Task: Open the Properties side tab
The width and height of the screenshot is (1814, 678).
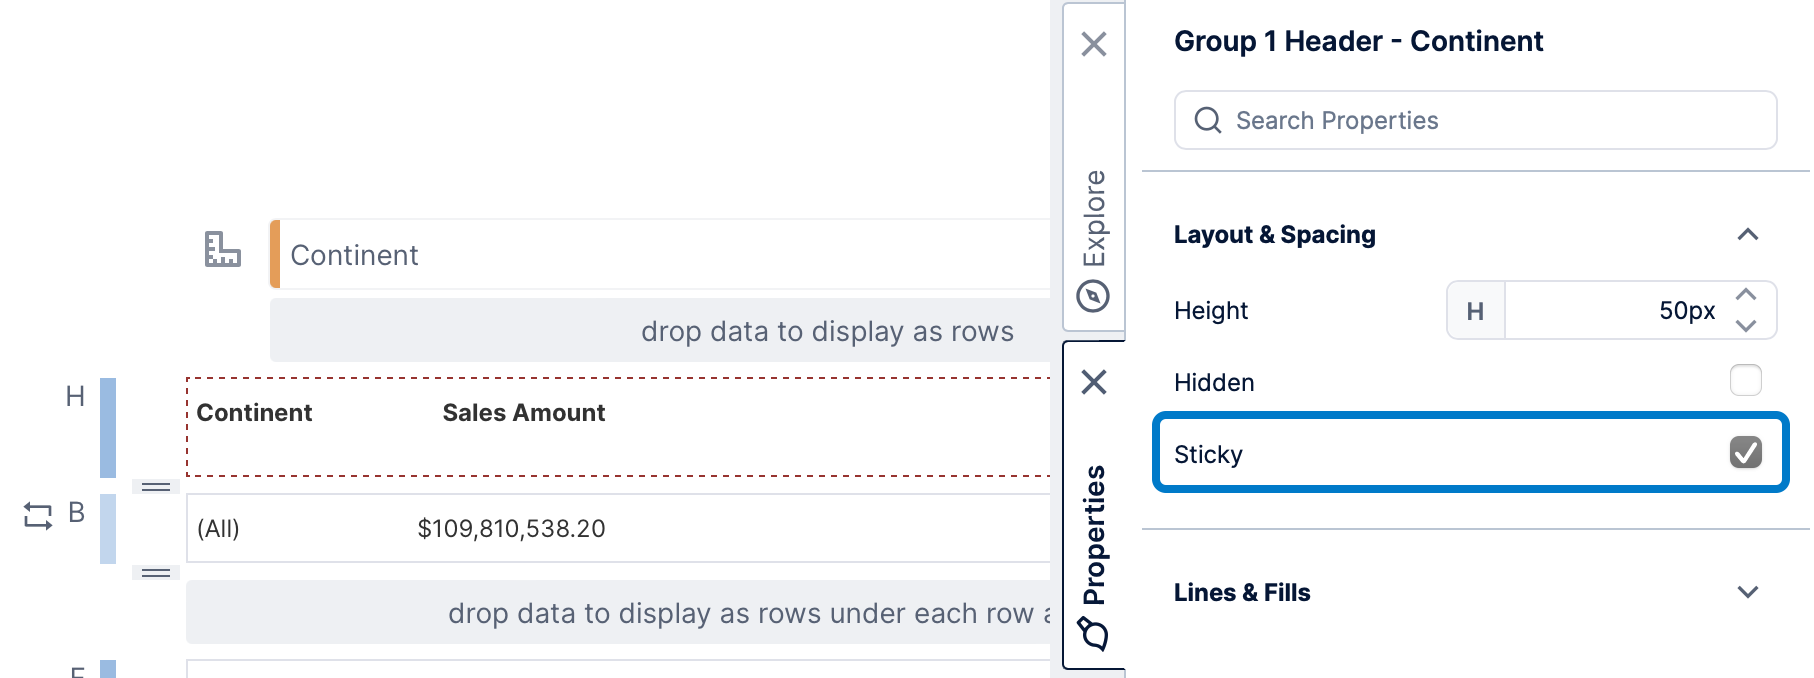Action: (1095, 535)
